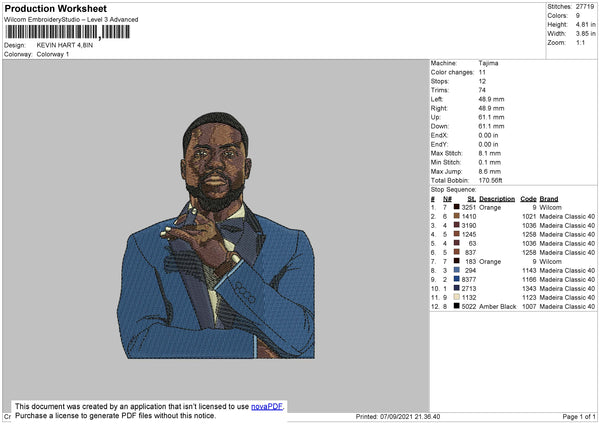Viewport: 600px width, 424px height.
Task: Click the Right: label
Action: click(439, 108)
